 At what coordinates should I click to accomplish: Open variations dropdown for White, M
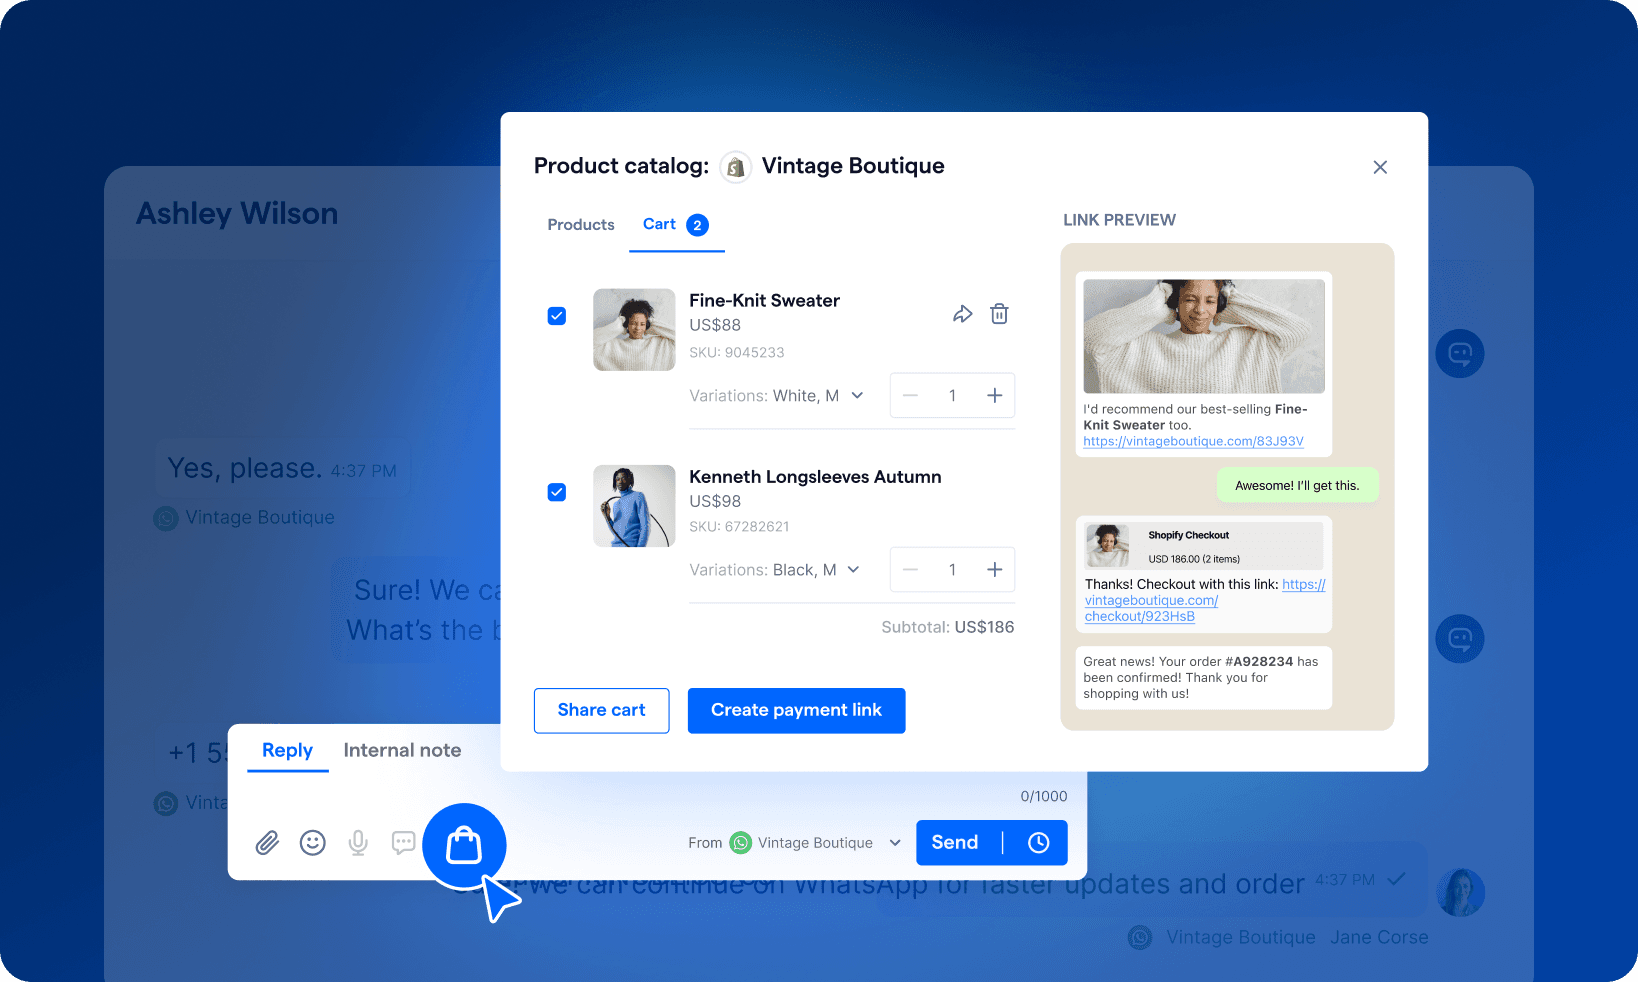[x=858, y=395]
